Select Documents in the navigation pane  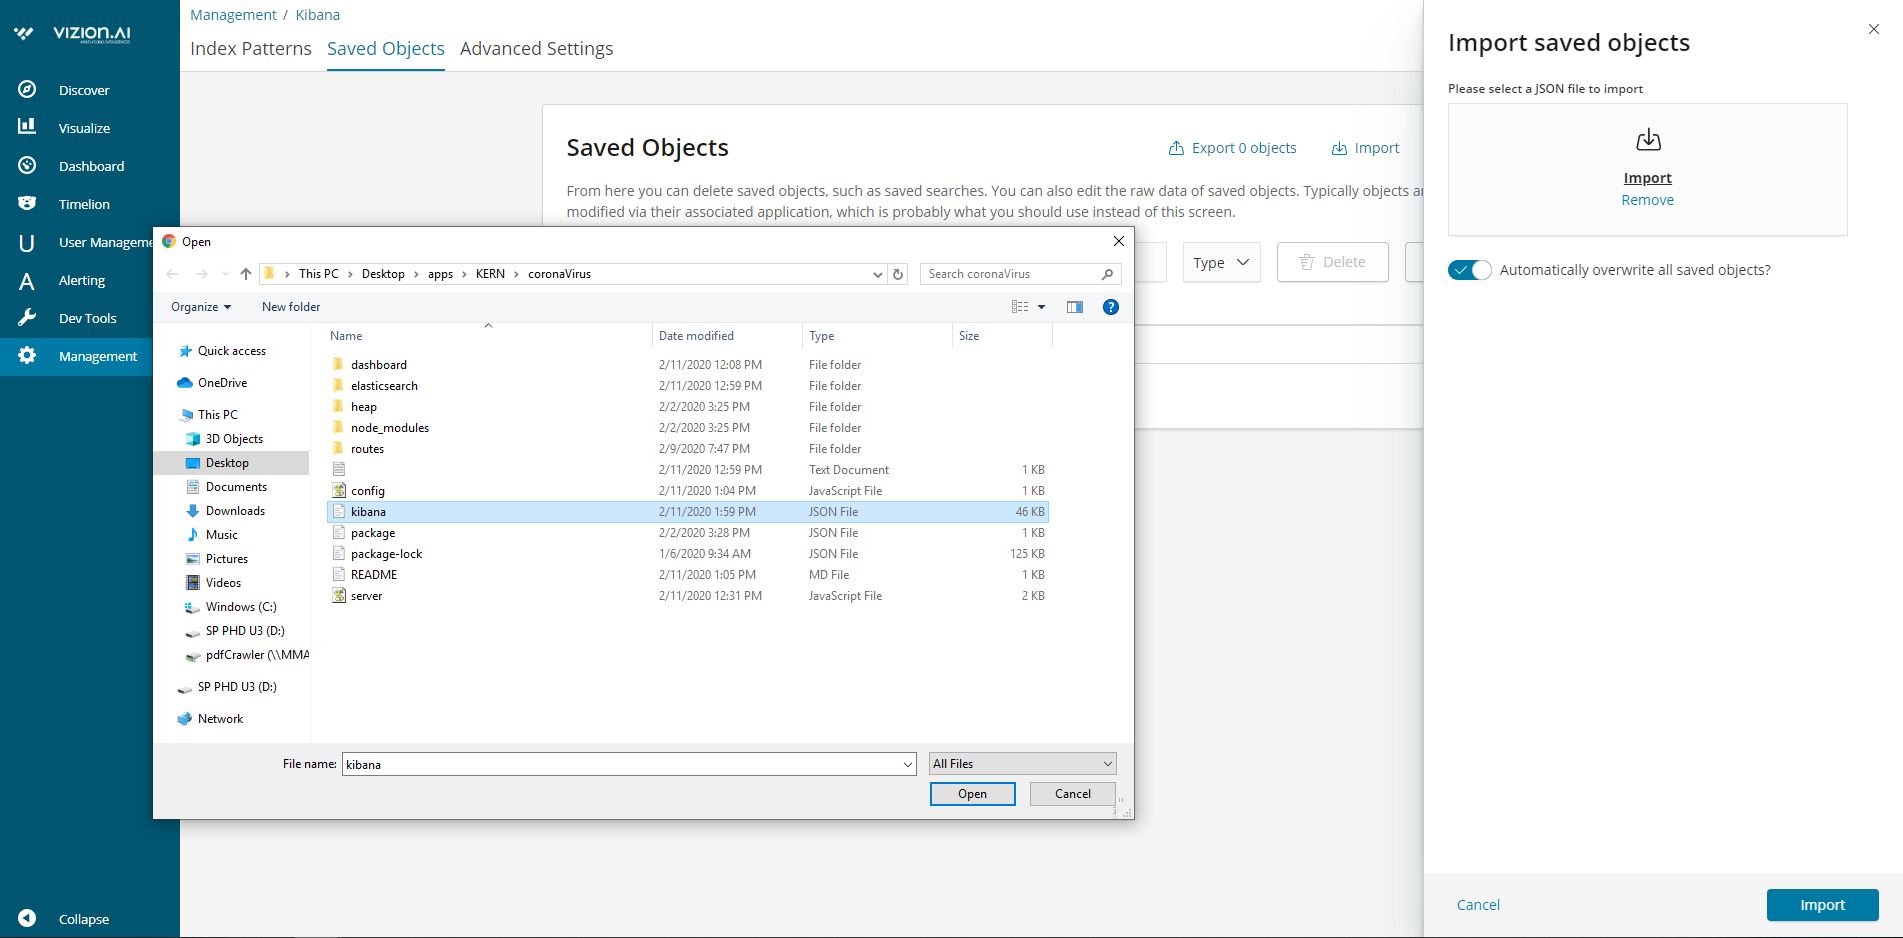[236, 487]
